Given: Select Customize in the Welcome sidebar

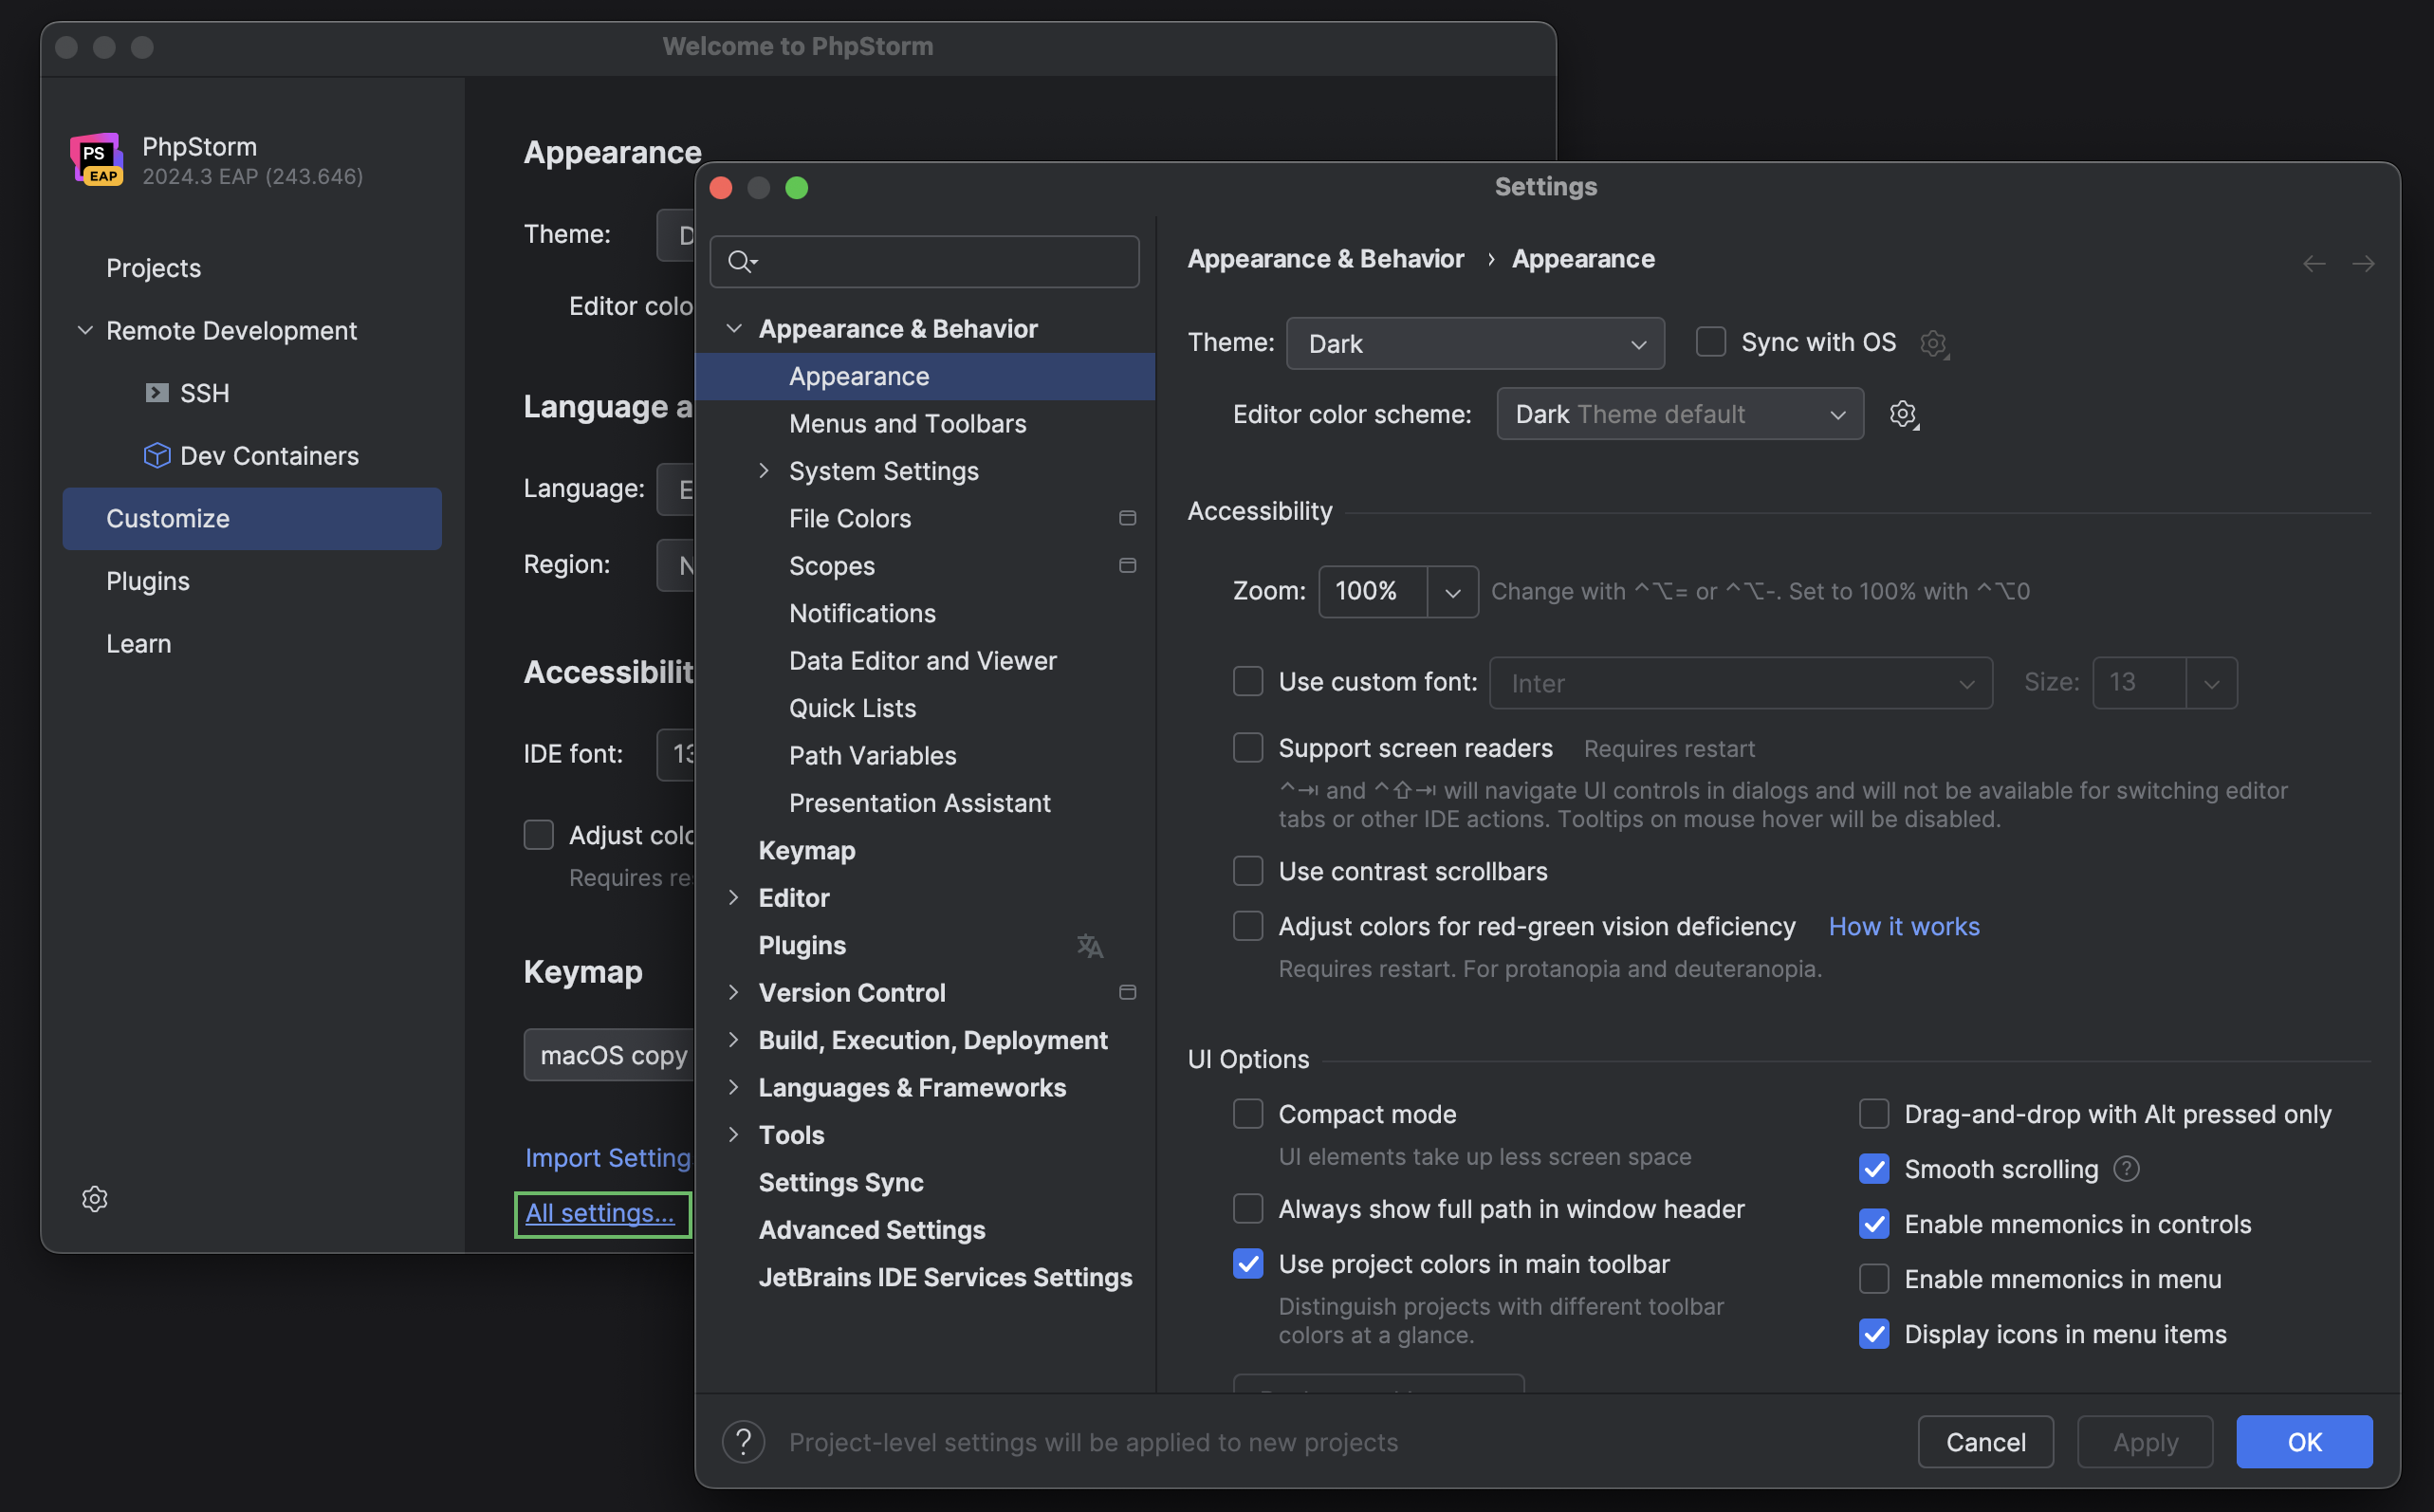Looking at the screenshot, I should (x=167, y=518).
